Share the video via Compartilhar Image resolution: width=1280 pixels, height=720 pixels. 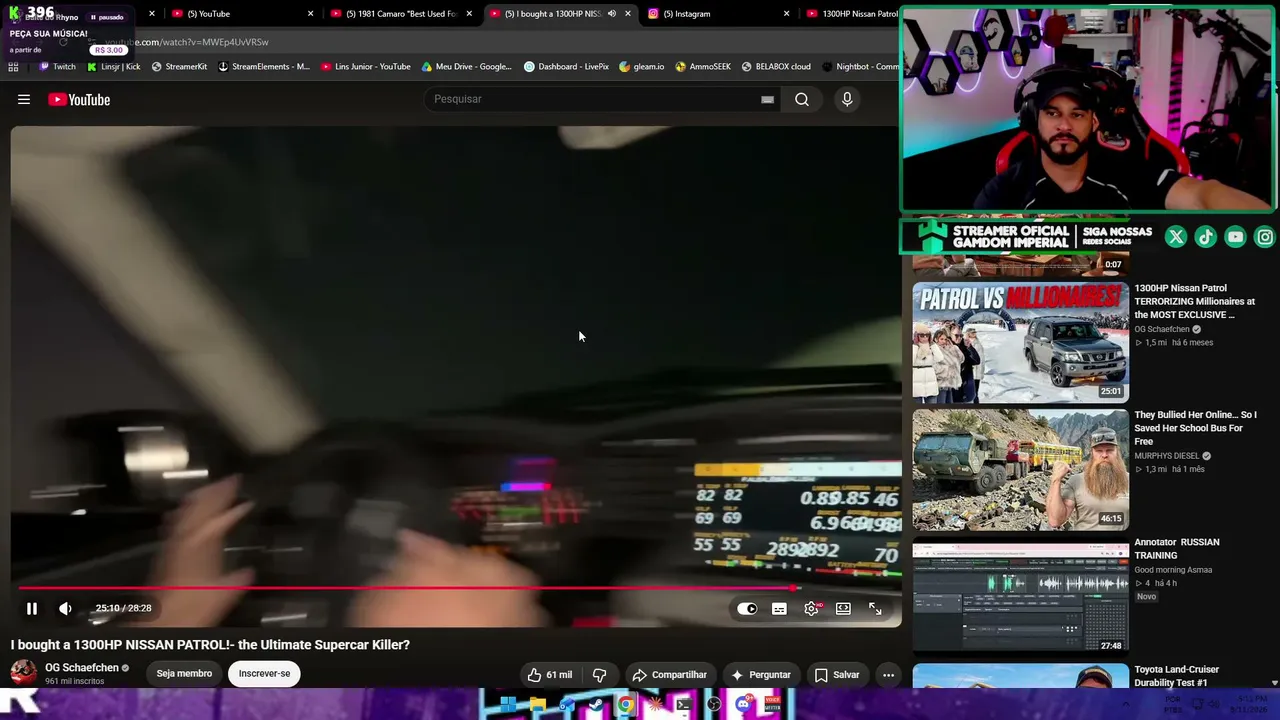pos(670,674)
